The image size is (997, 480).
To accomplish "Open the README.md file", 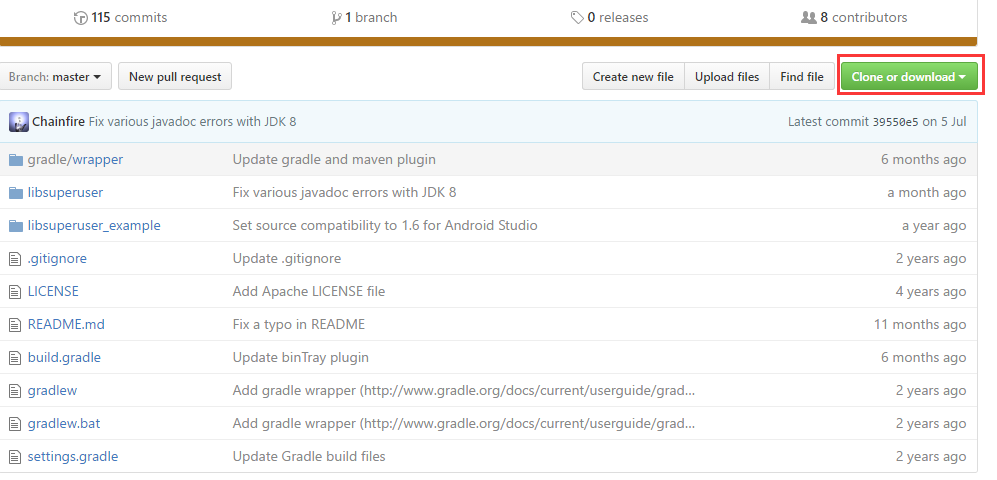I will [x=66, y=324].
